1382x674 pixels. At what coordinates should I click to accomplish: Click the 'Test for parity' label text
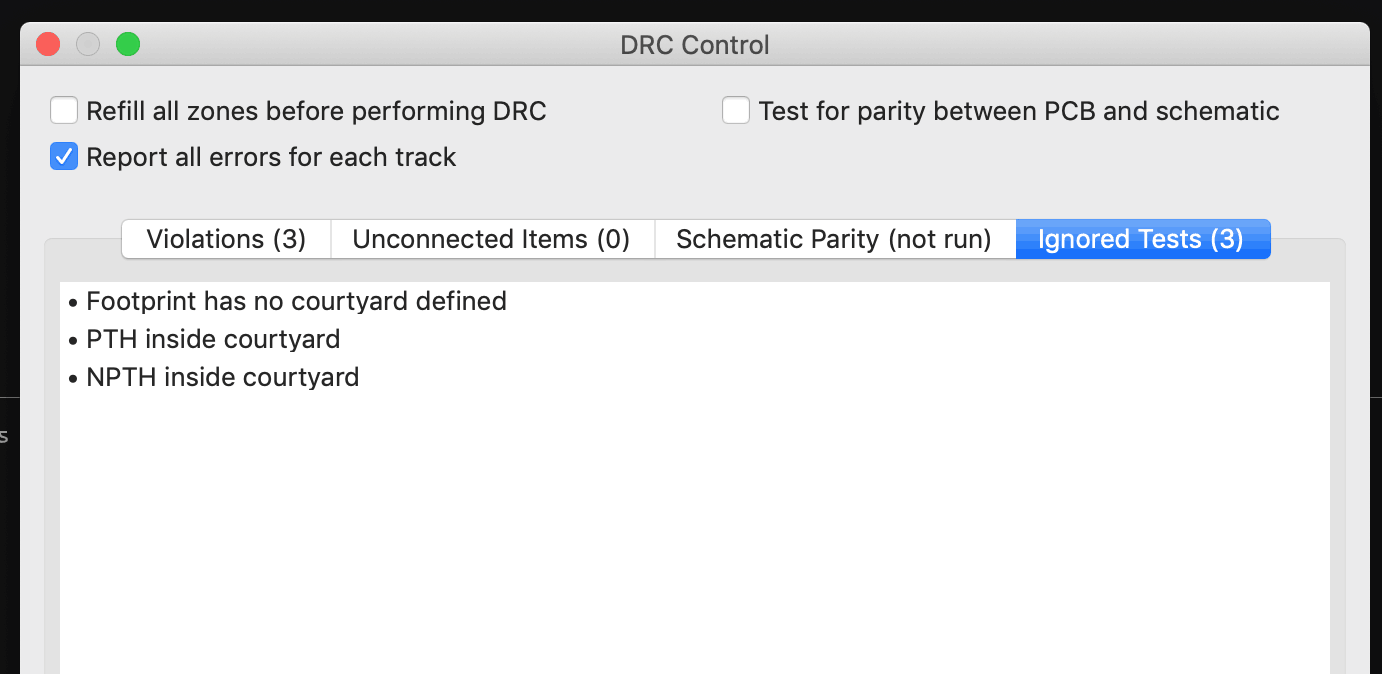(x=1018, y=110)
